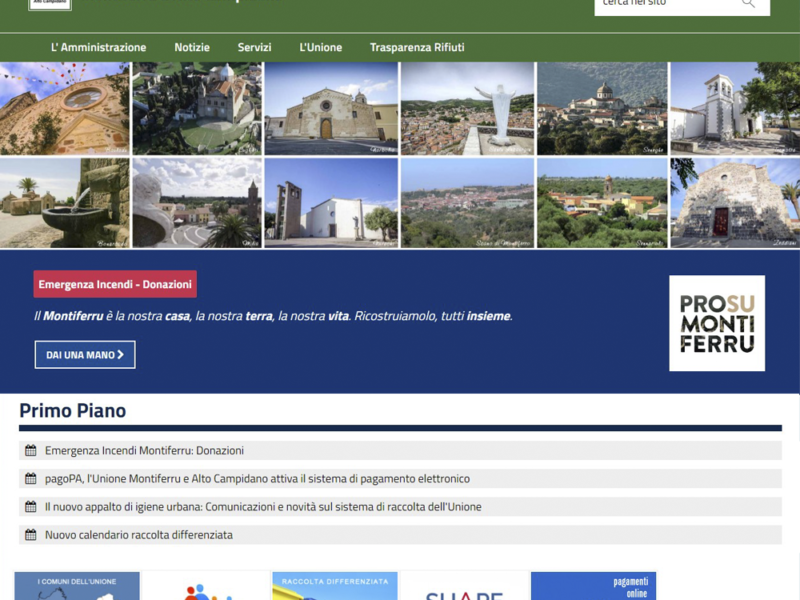Select photo of church facade with colorful bunting
This screenshot has height=600, width=800.
click(65, 108)
